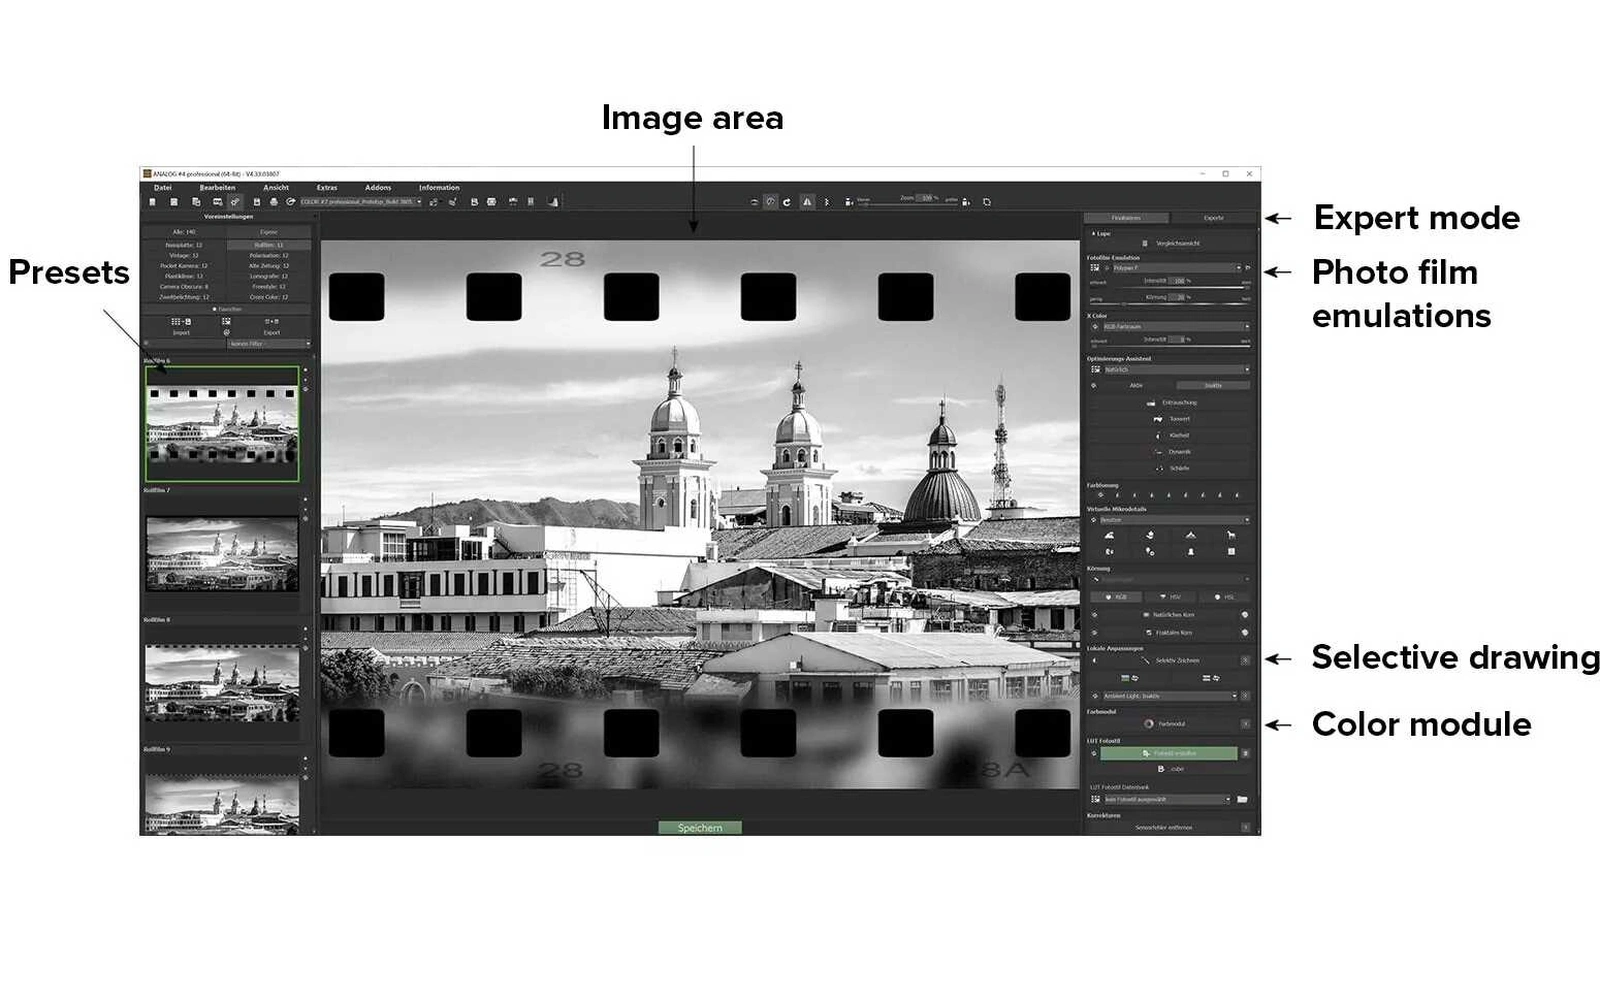Select the horse microdetail icon
The image size is (1600, 1000).
[1231, 535]
